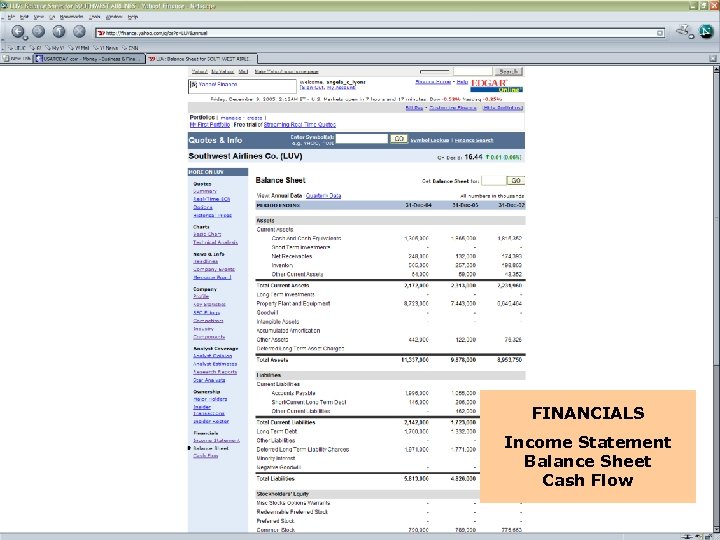
Task: Click the Symbol Lookup link
Action: coord(429,141)
